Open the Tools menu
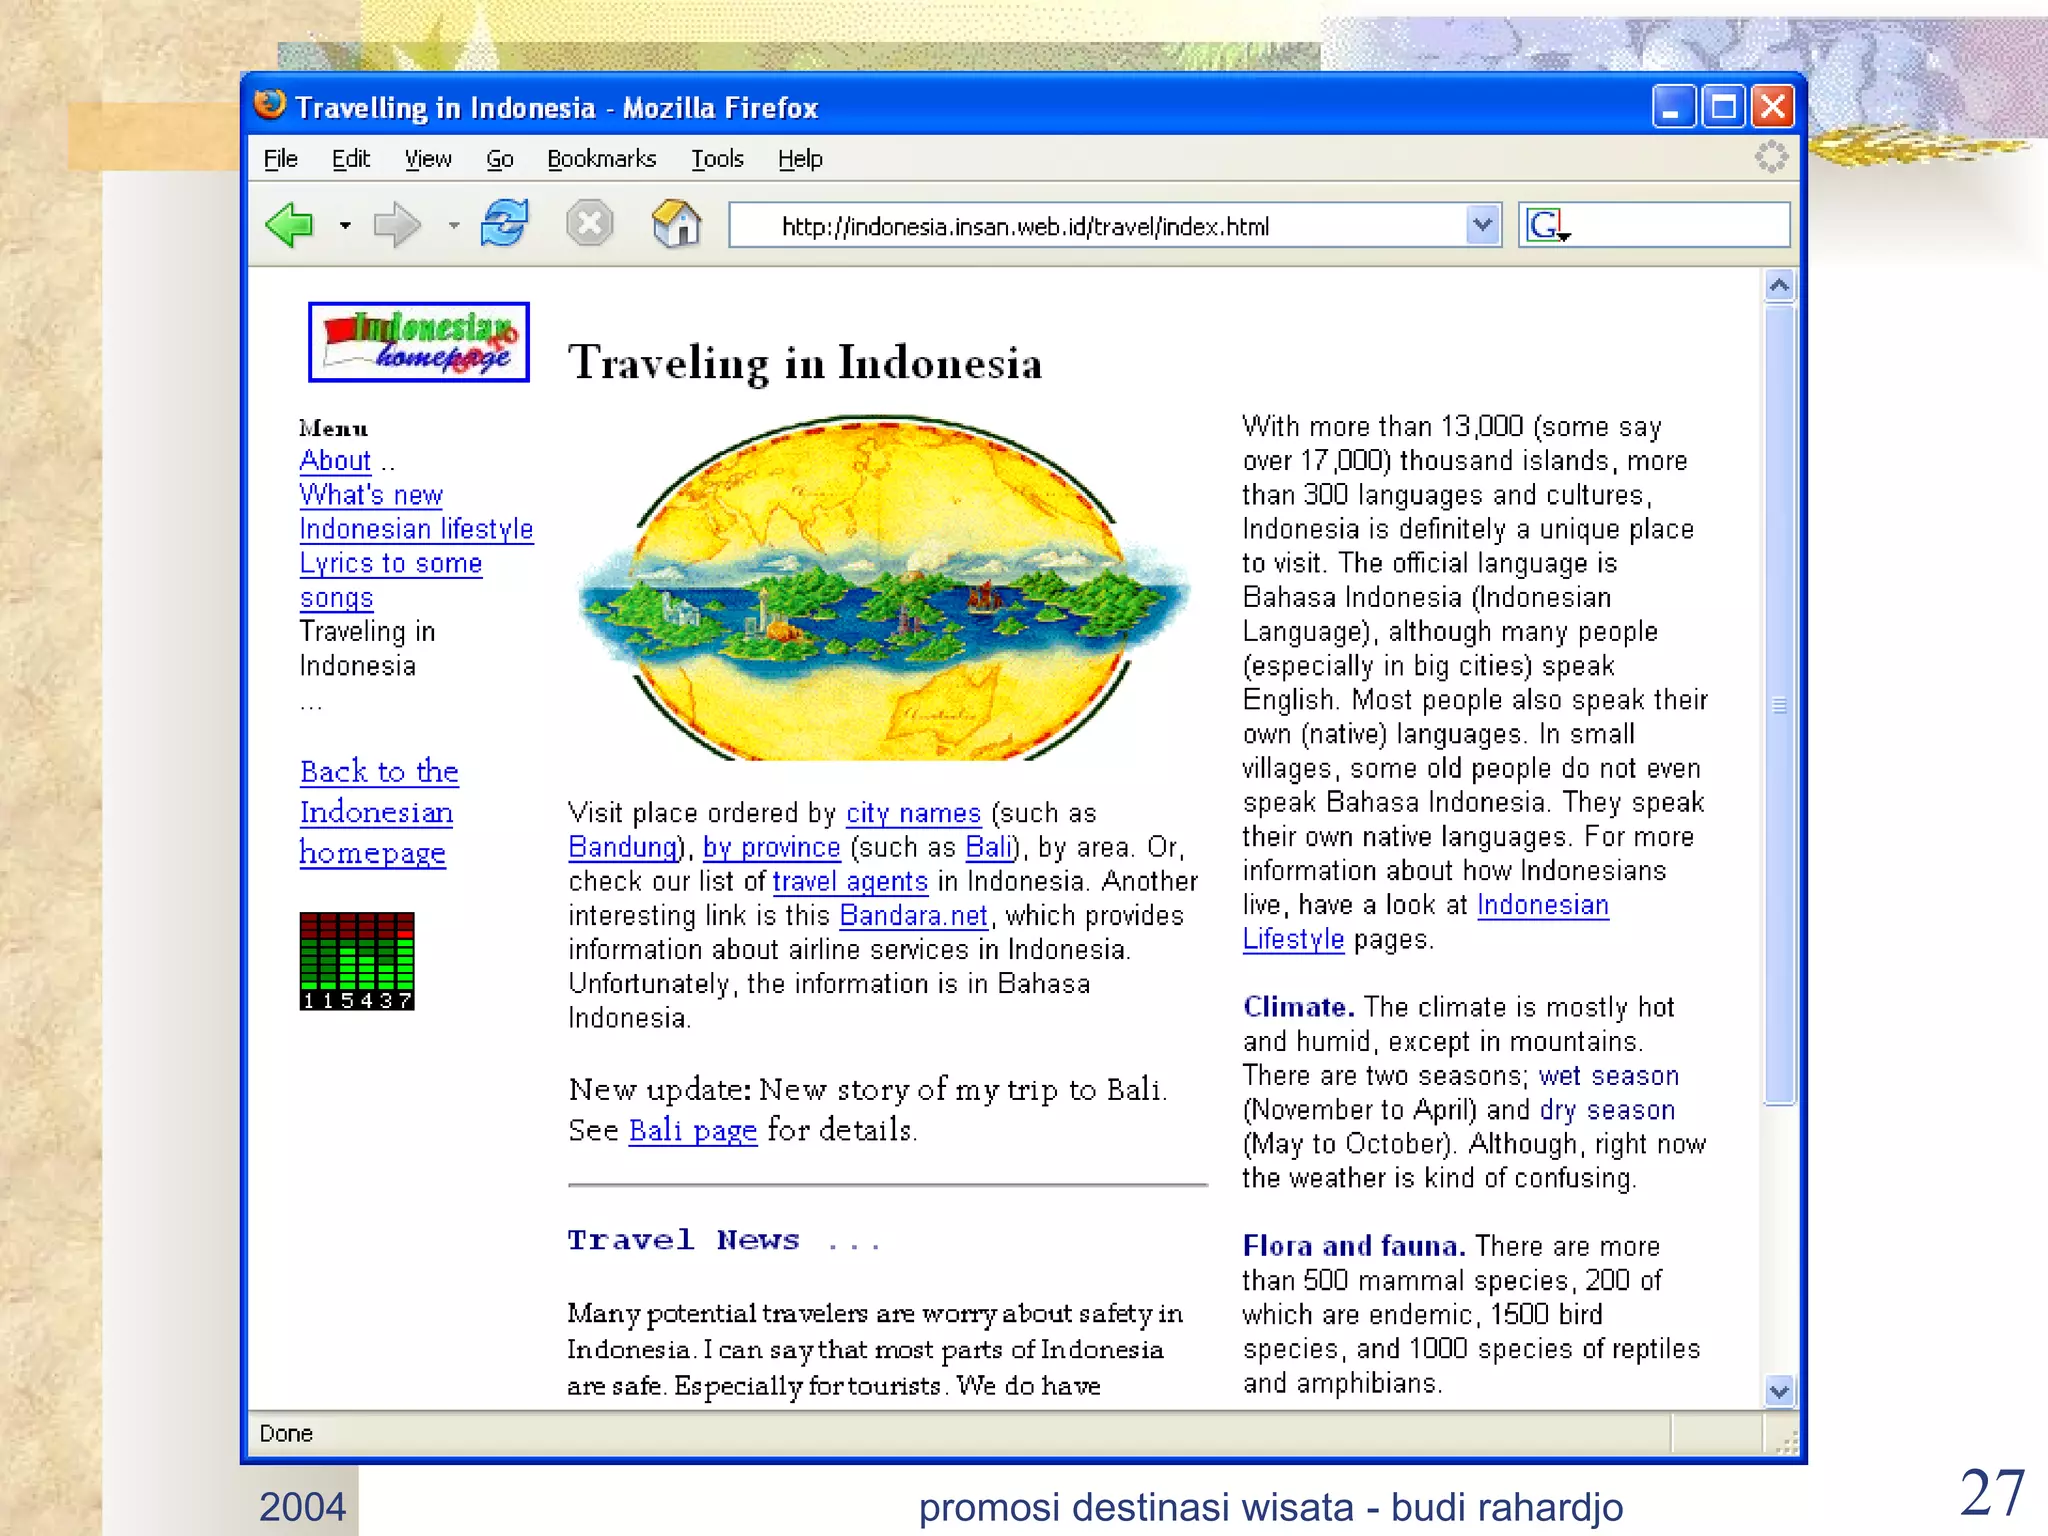The height and width of the screenshot is (1536, 2048). tap(717, 159)
